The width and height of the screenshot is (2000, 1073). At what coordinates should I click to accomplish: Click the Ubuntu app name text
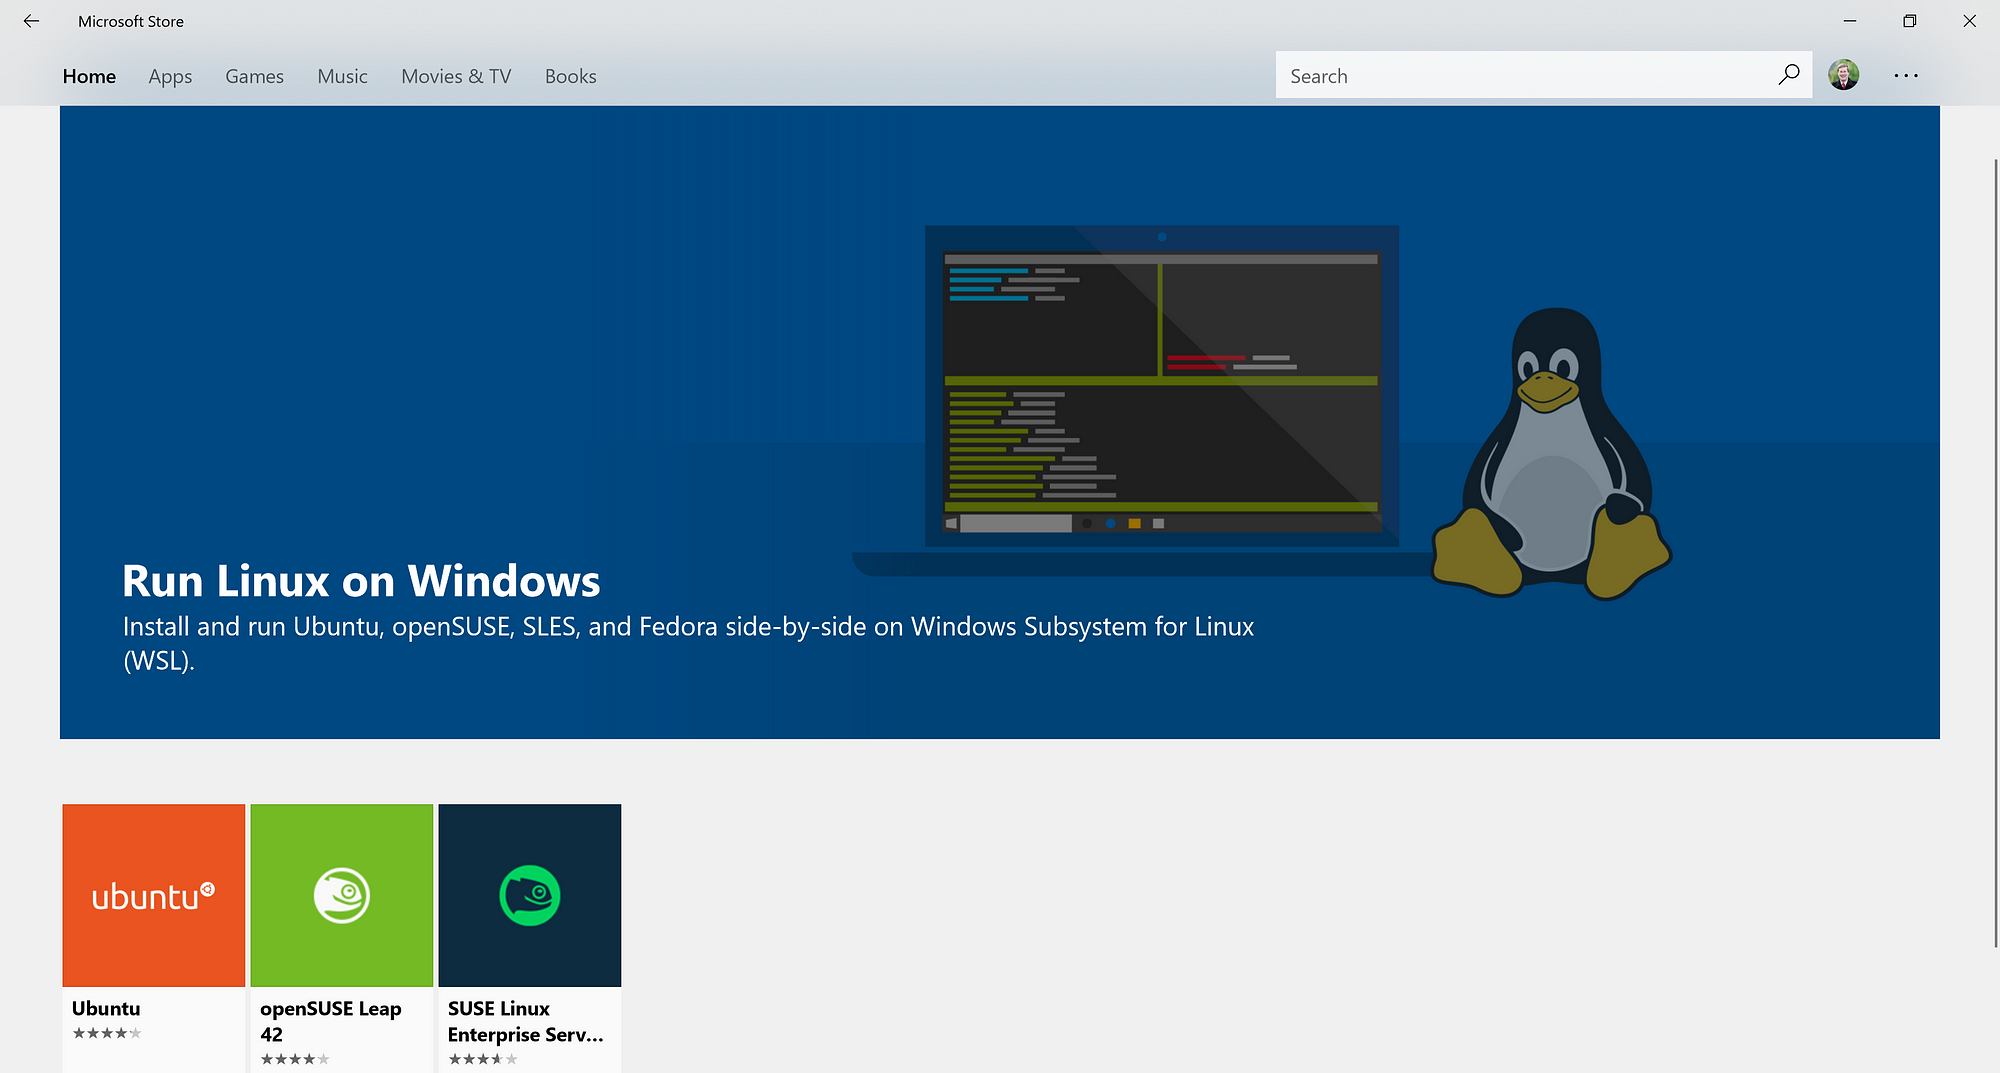(x=106, y=1008)
